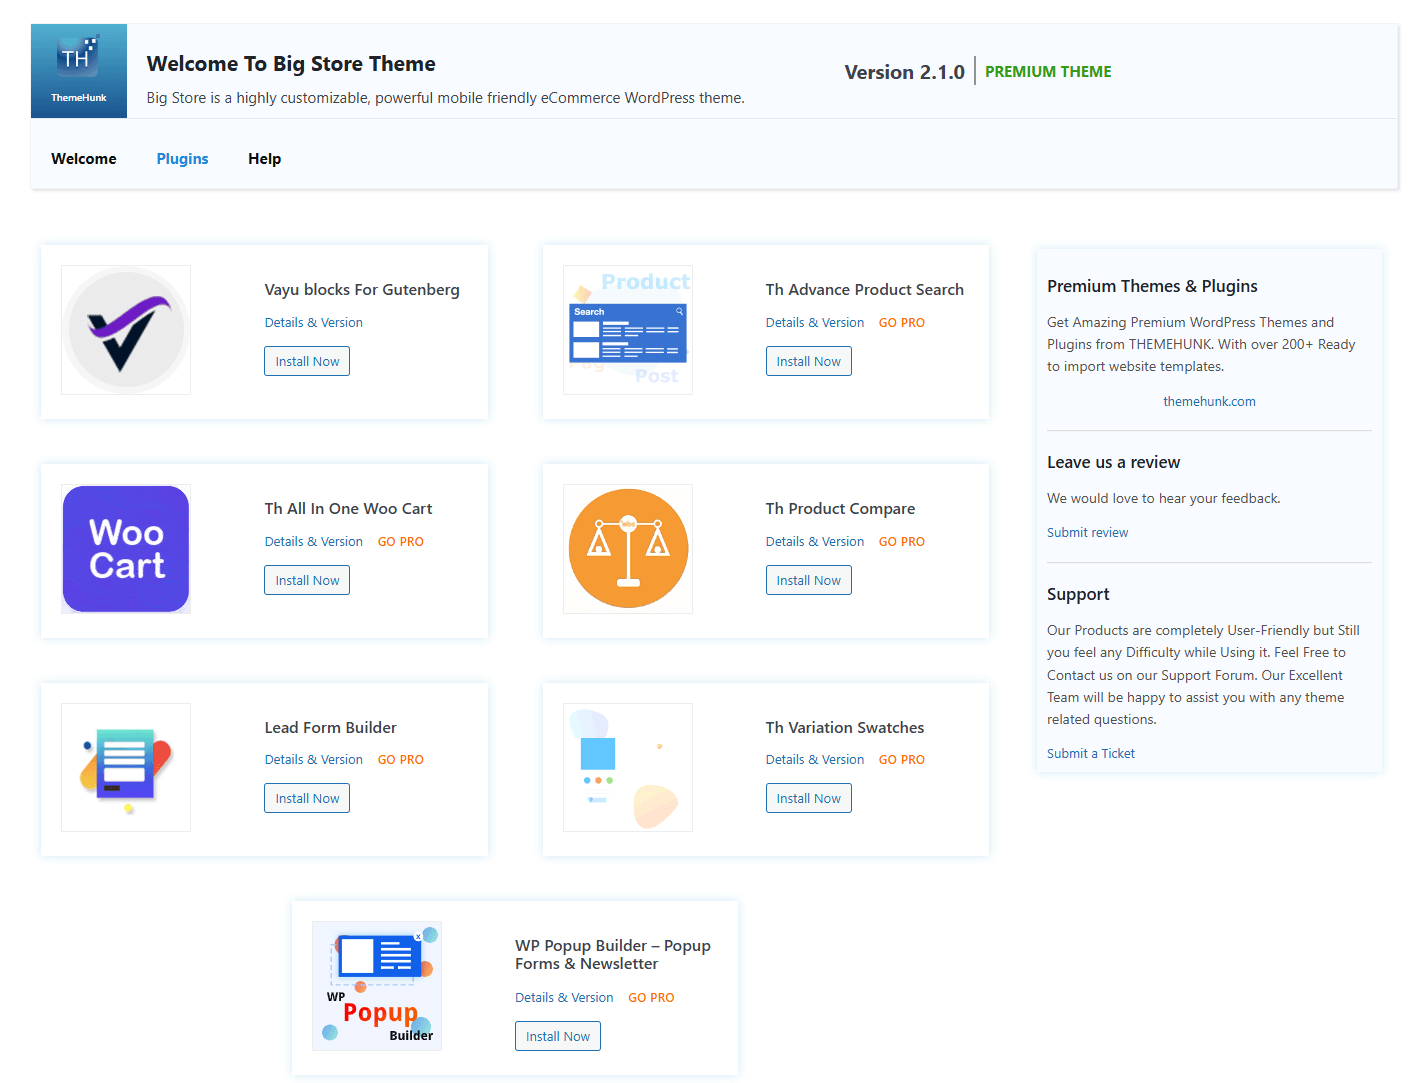The width and height of the screenshot is (1422, 1083).
Task: View Details & Version for Lead Form Builder
Action: pos(314,760)
